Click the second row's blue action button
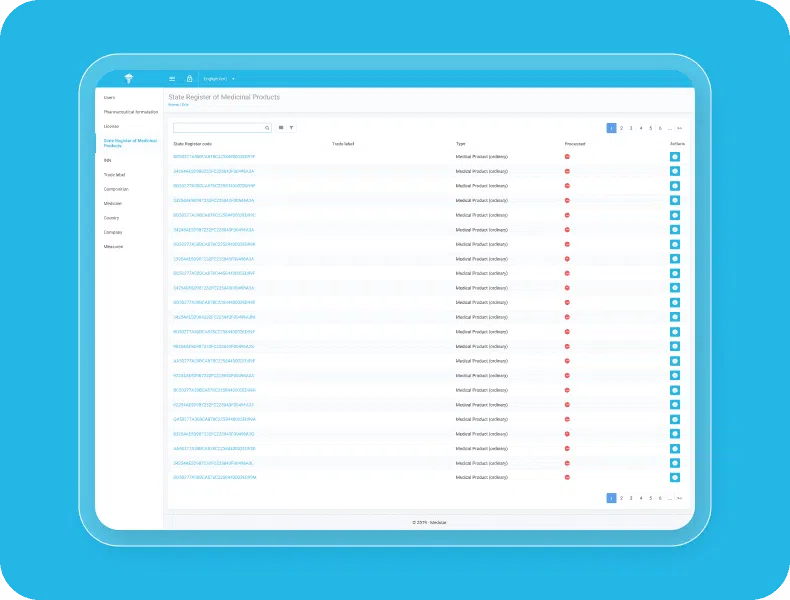The height and width of the screenshot is (600, 790). point(675,171)
